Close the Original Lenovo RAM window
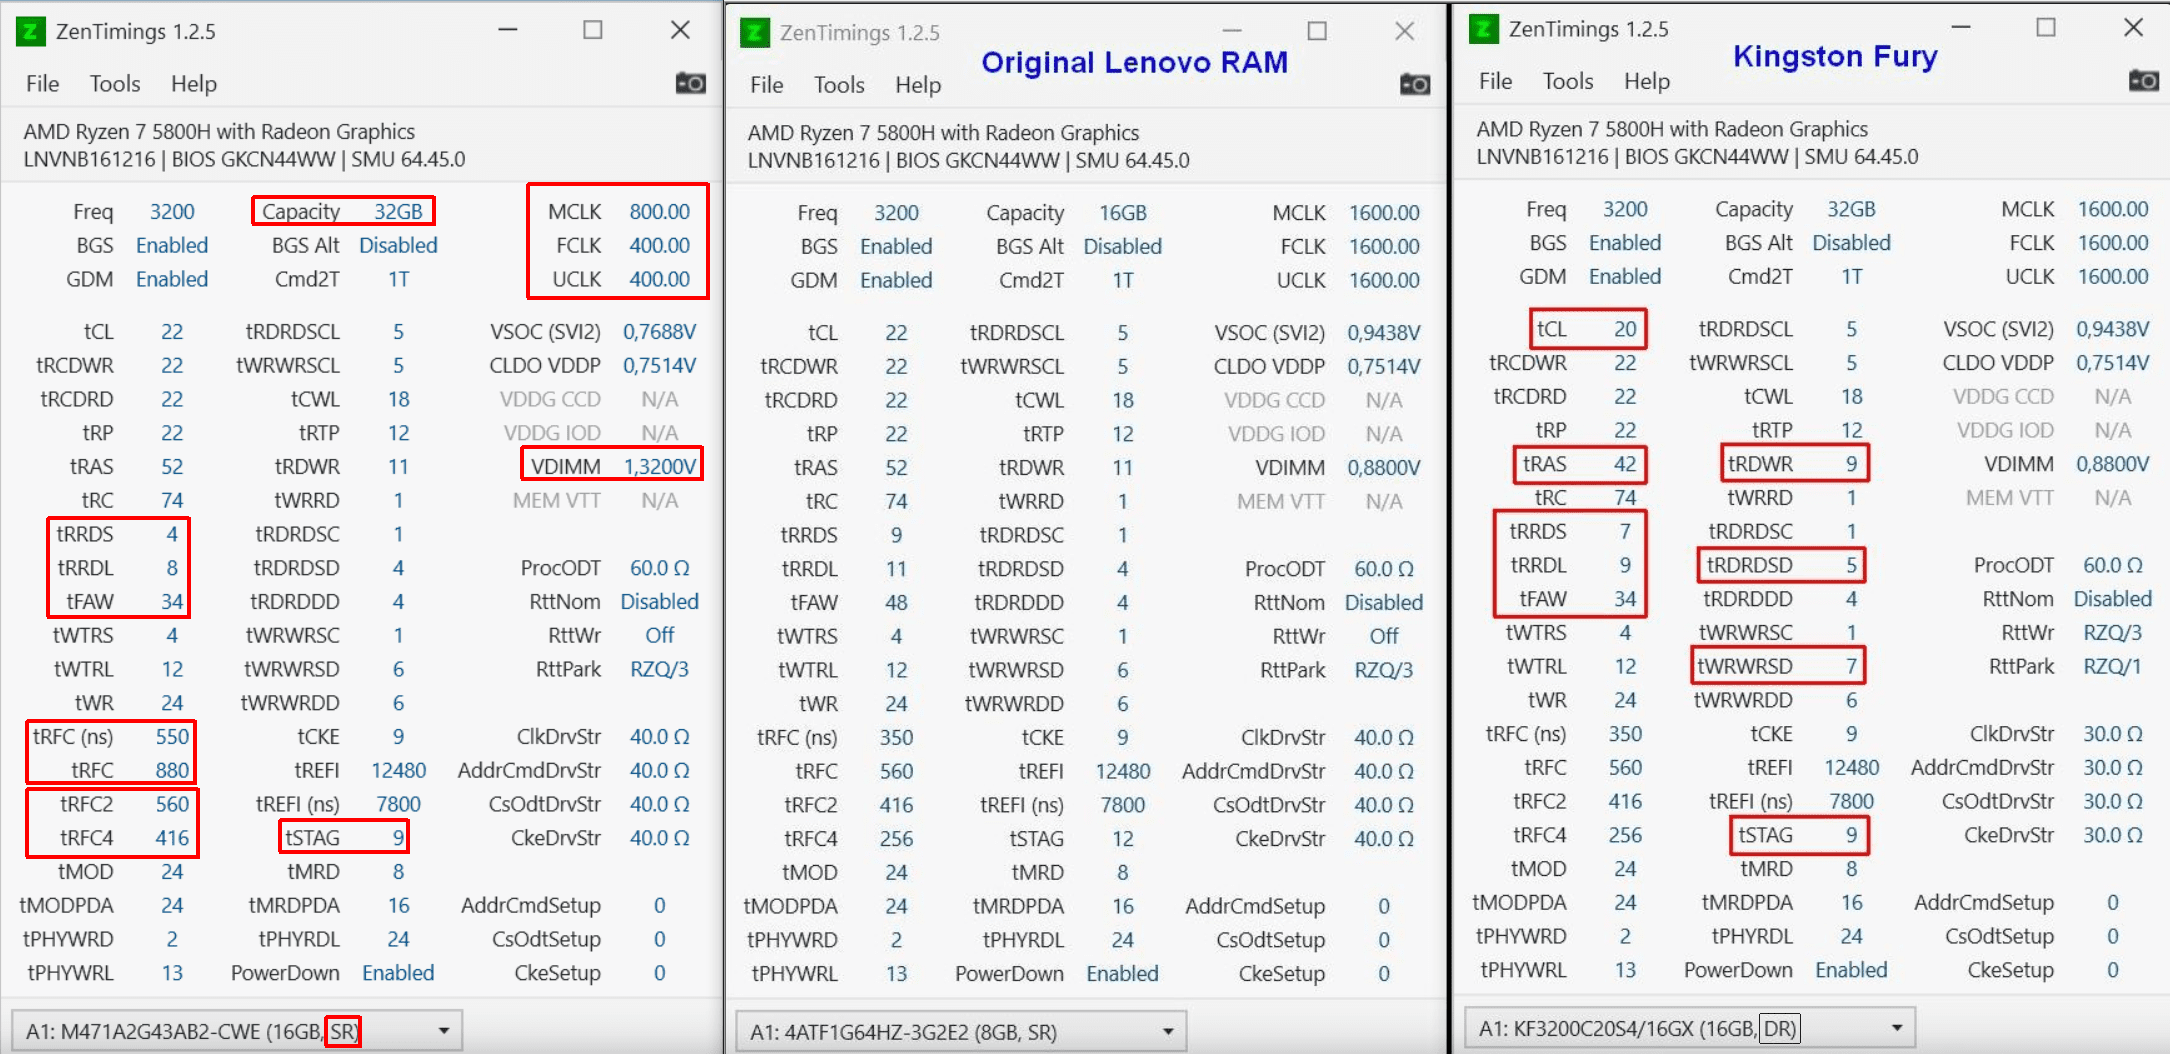This screenshot has height=1054, width=2170. [x=1404, y=31]
